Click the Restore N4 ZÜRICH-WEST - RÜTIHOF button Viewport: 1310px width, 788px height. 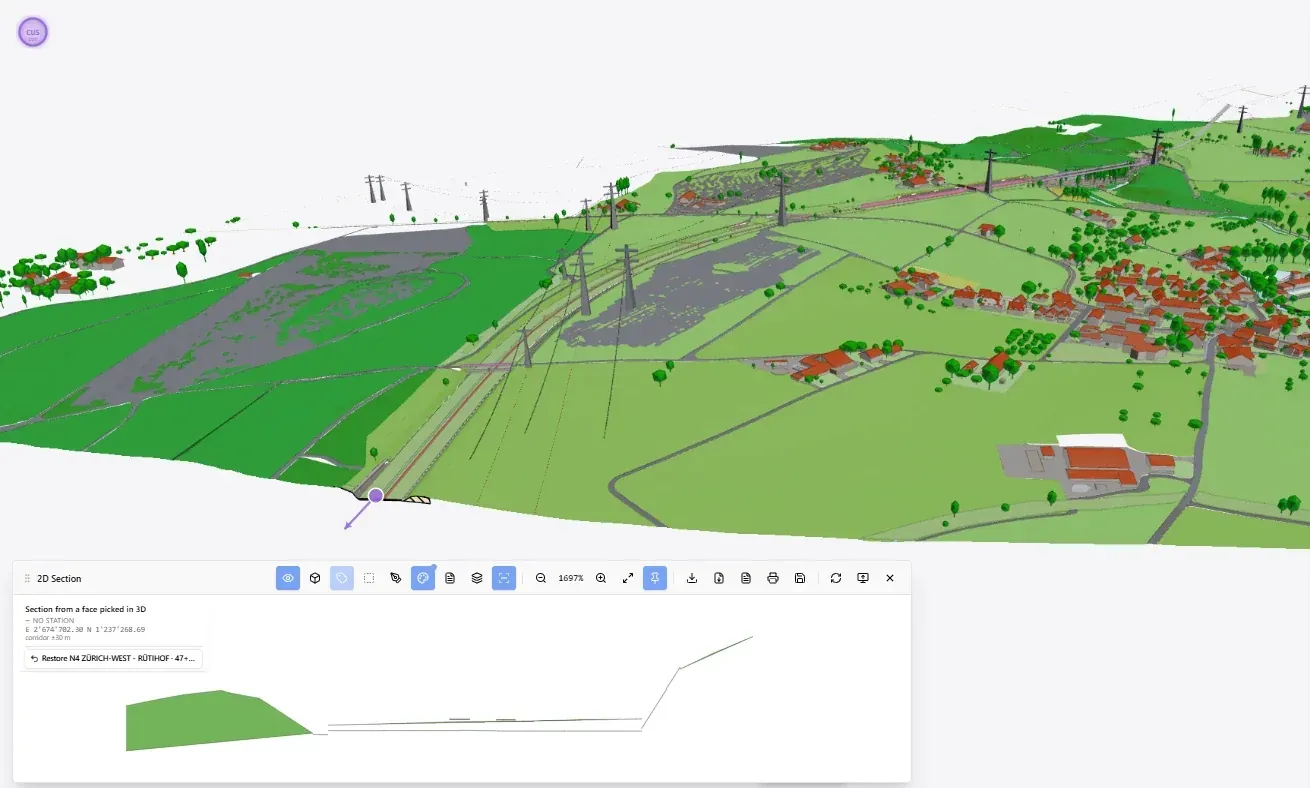[x=114, y=659]
